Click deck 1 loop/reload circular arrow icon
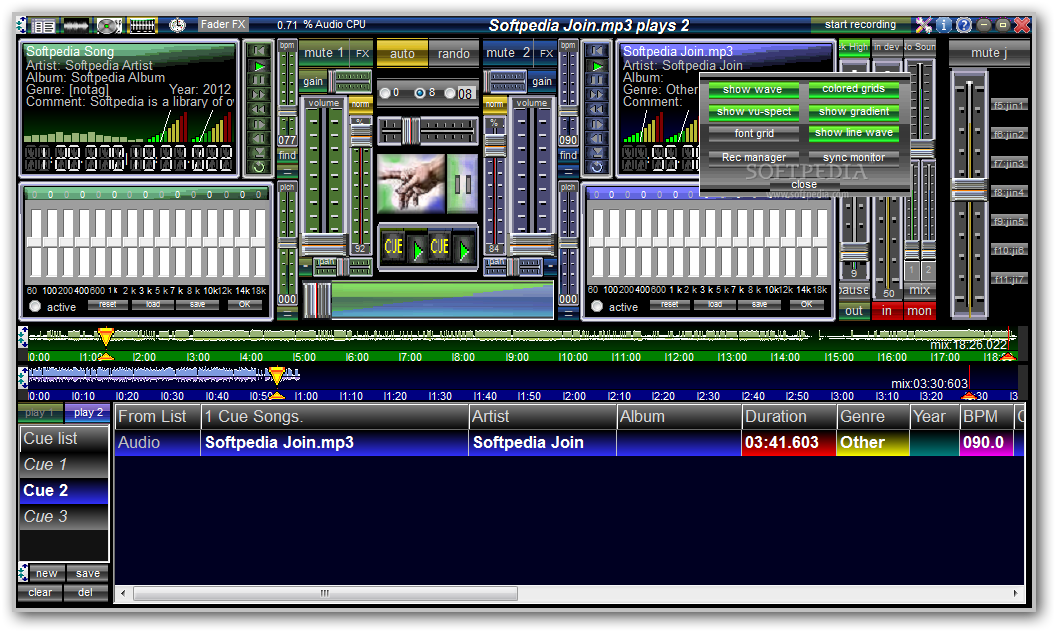The image size is (1056, 632). [259, 166]
